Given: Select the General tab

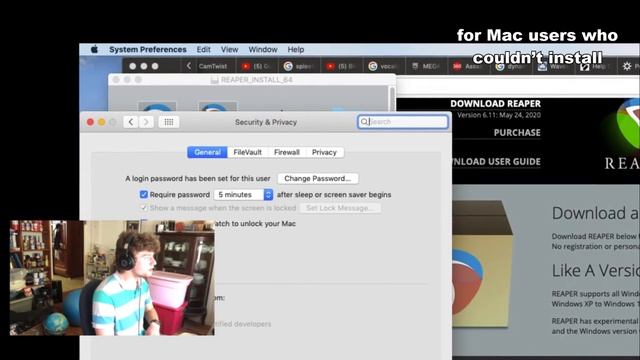Looking at the screenshot, I should 207,152.
